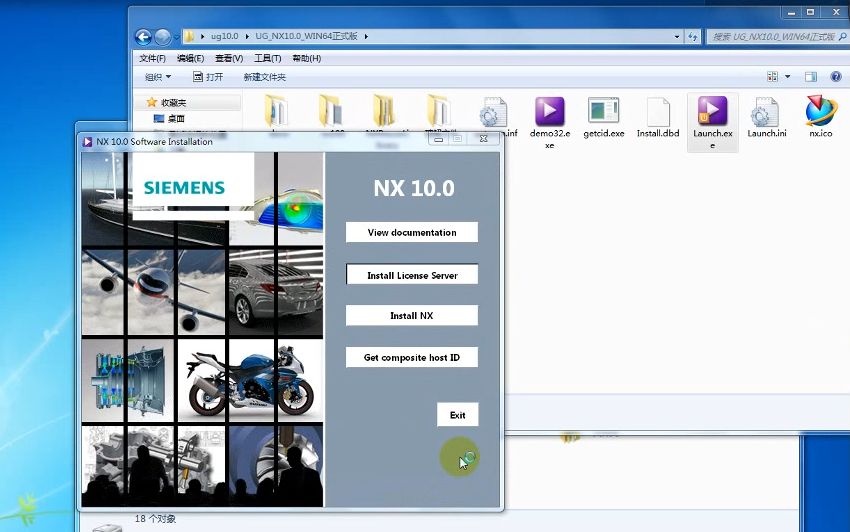
Task: Click the search magnifier icon in Explorer
Action: [842, 36]
